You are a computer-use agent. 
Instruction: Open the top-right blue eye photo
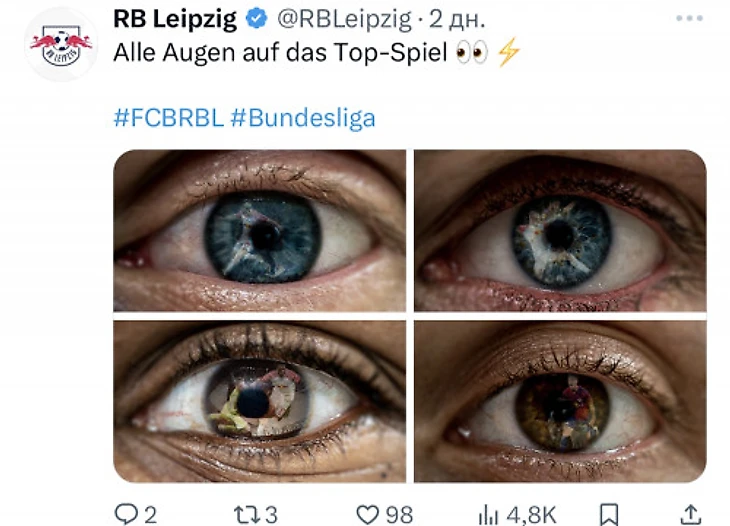coord(560,230)
